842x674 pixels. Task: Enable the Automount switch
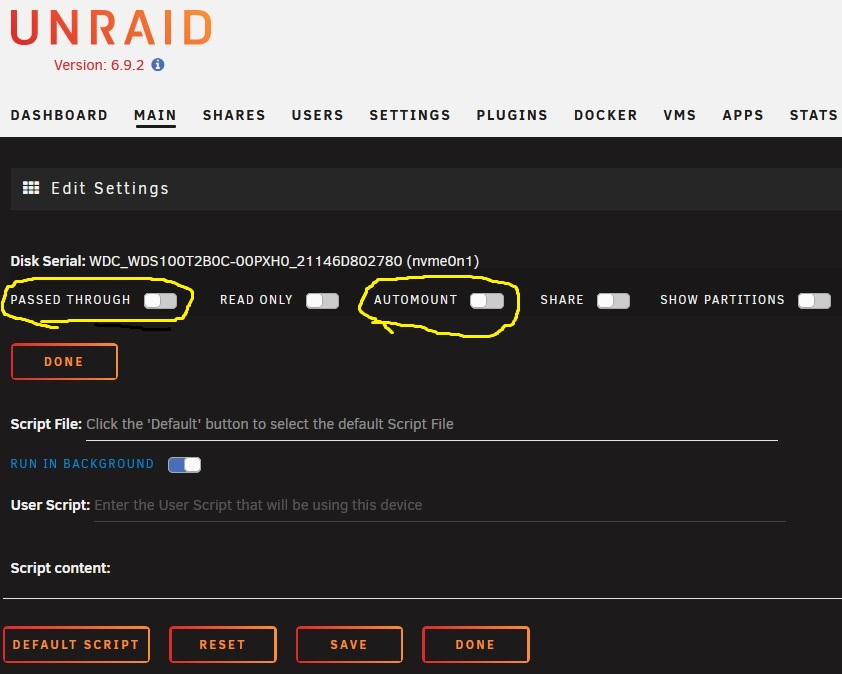point(487,300)
